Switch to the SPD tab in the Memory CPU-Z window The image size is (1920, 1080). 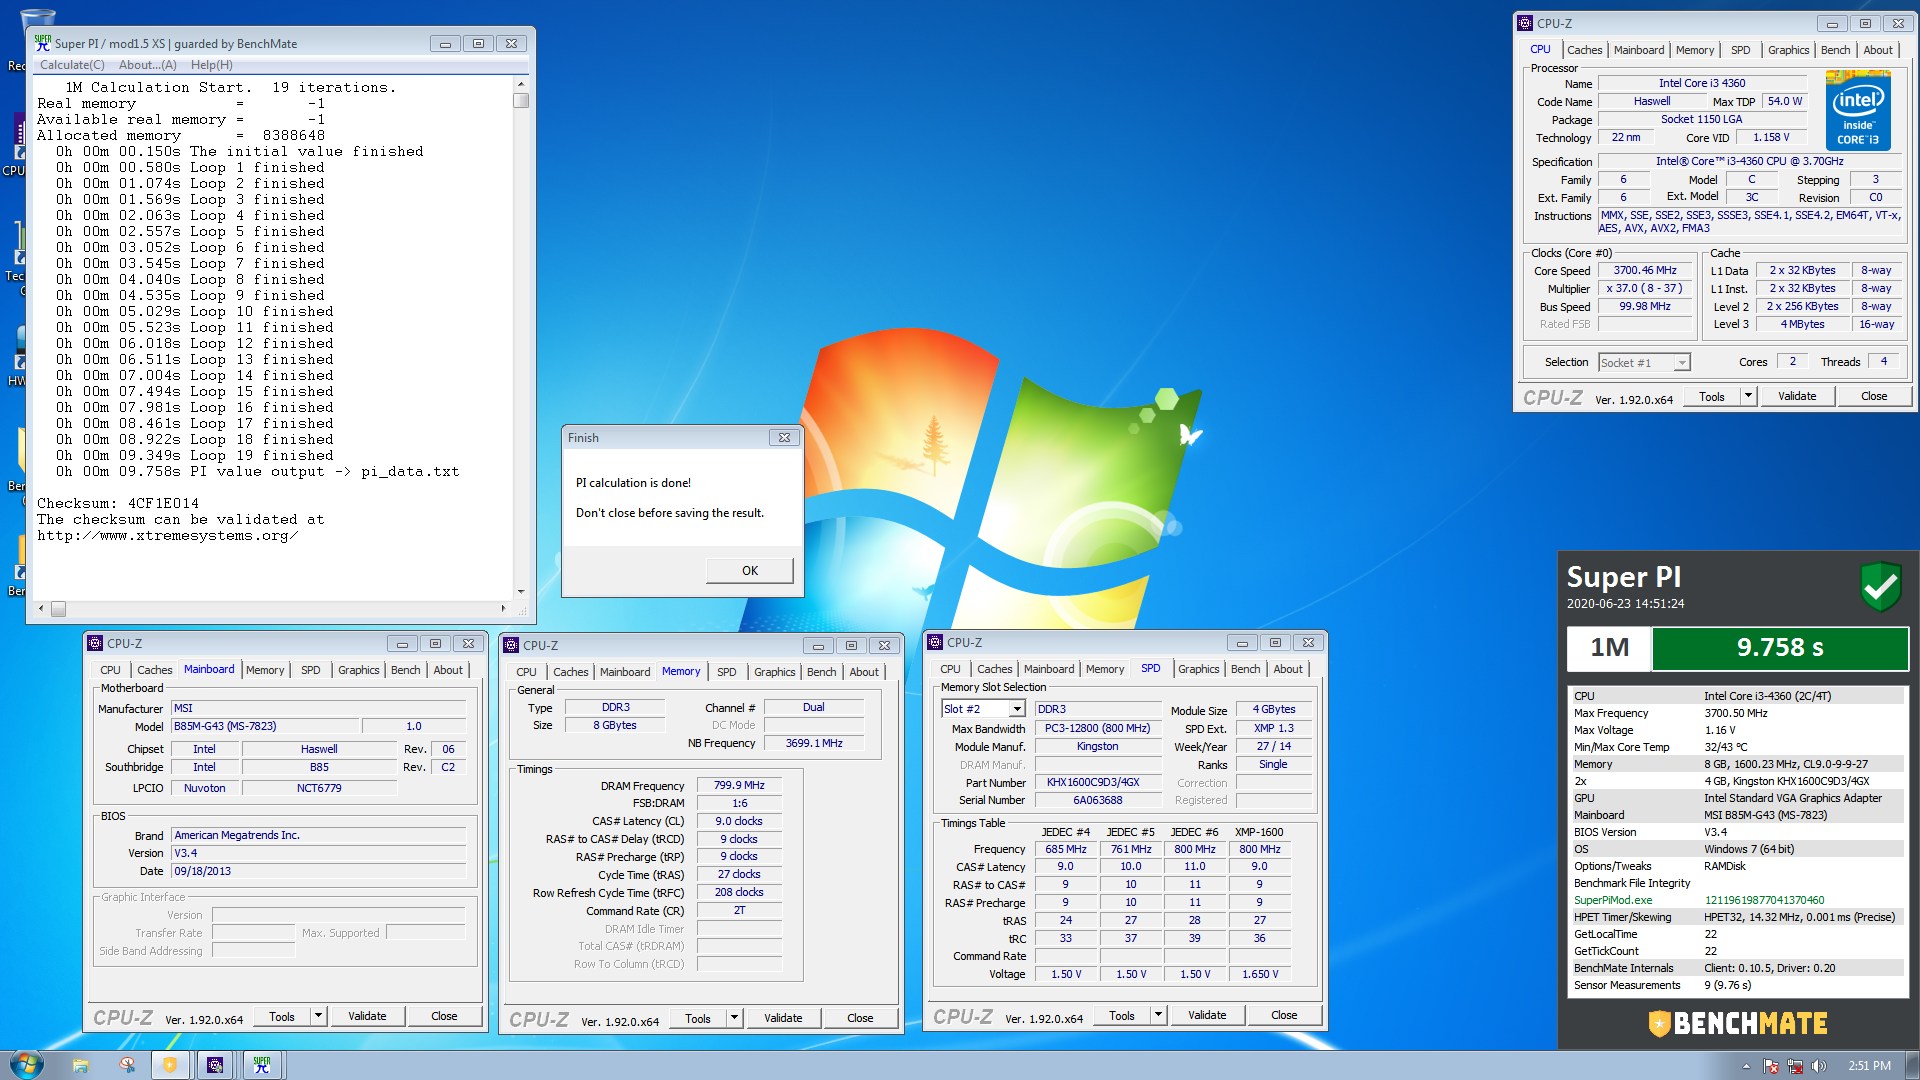click(726, 672)
